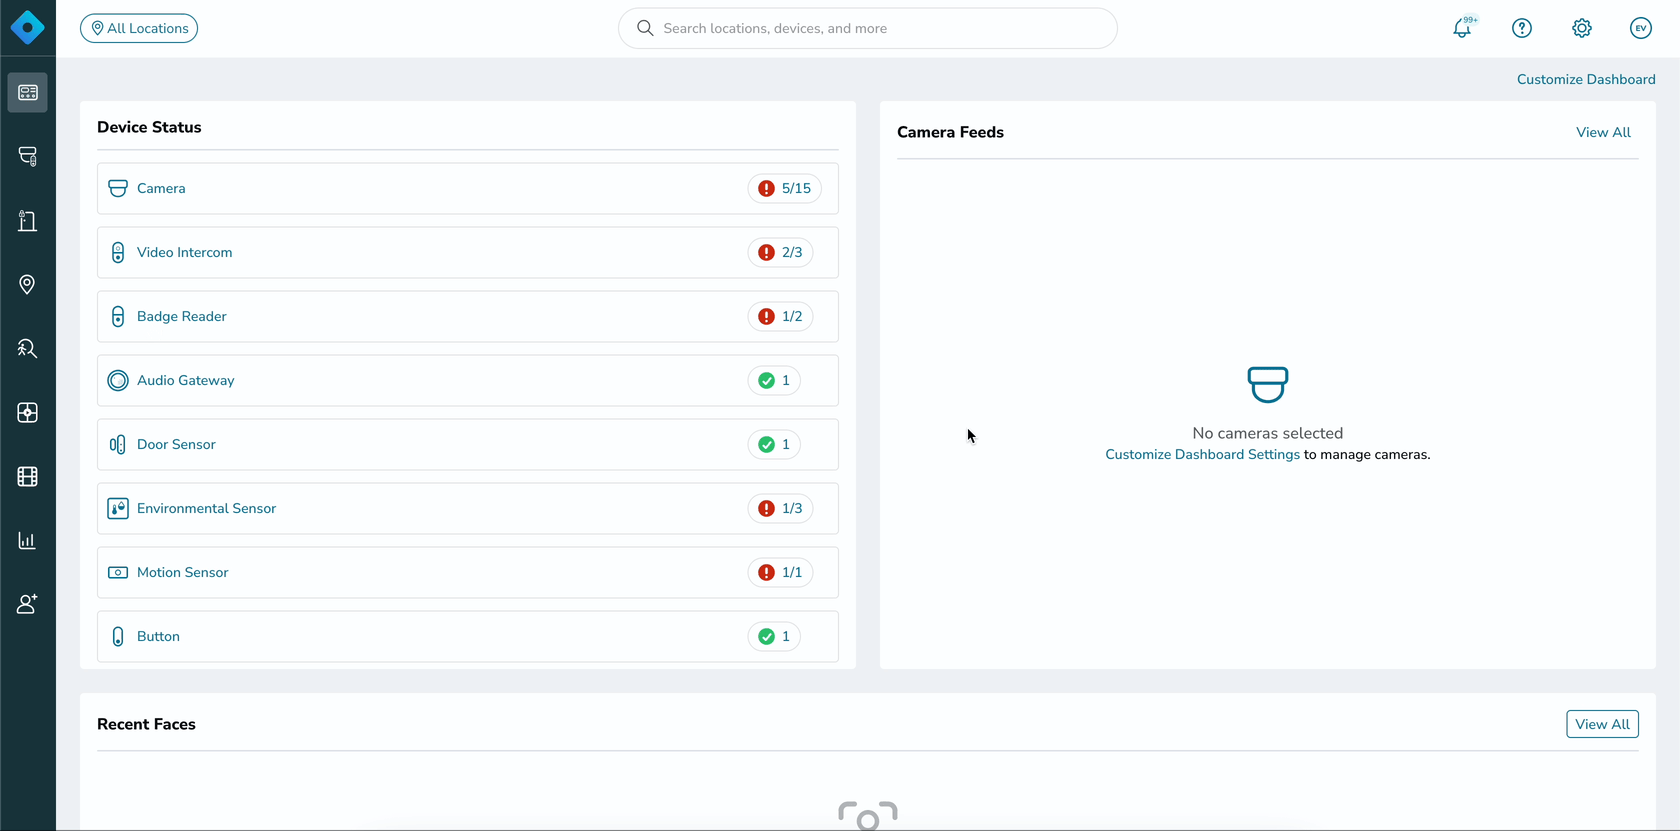The height and width of the screenshot is (831, 1680).
Task: Select the Motion Sensor row label
Action: click(x=183, y=572)
